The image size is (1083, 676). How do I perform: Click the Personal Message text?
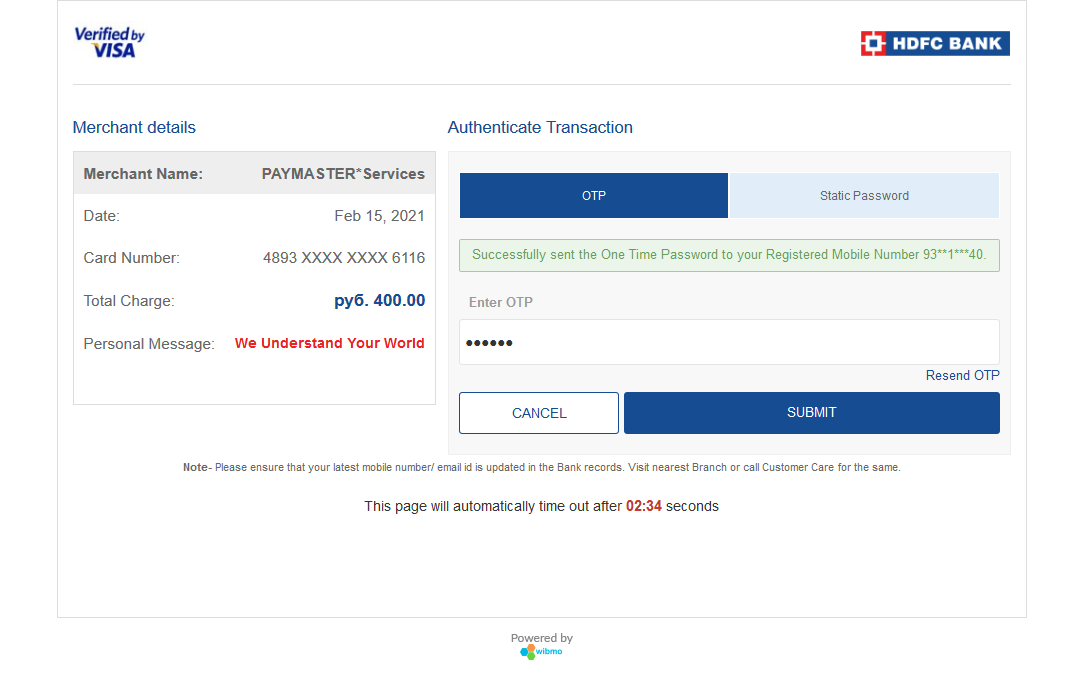point(329,343)
